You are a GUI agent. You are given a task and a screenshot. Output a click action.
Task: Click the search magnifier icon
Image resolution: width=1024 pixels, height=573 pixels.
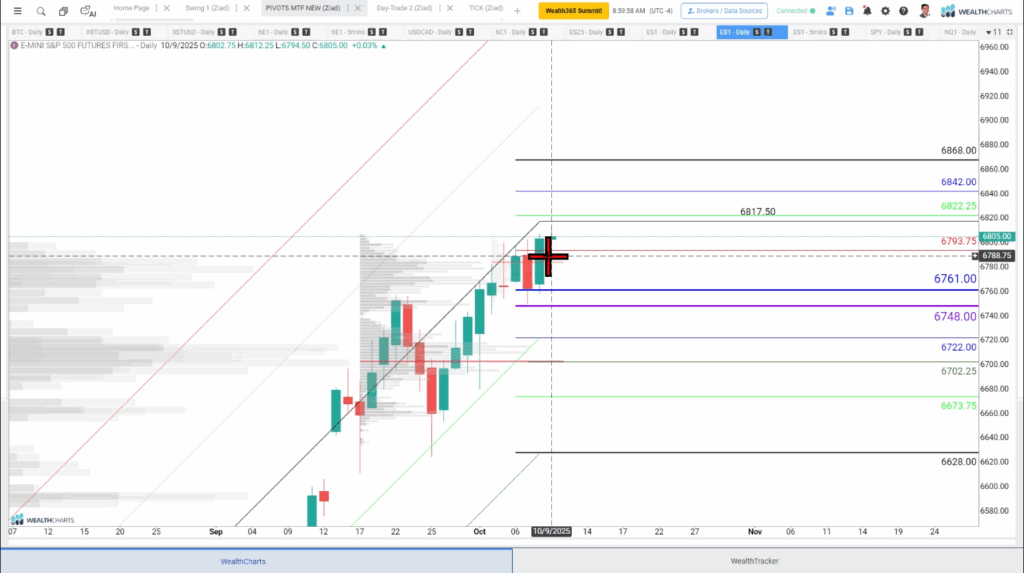point(41,11)
